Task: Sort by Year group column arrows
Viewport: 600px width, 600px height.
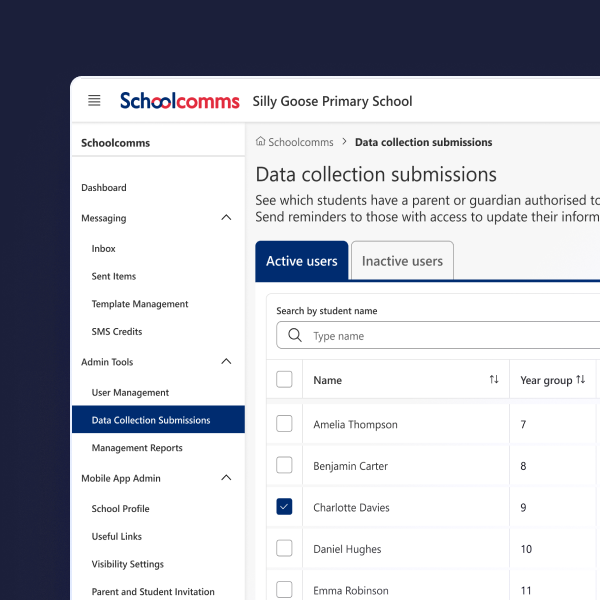Action: (x=581, y=380)
